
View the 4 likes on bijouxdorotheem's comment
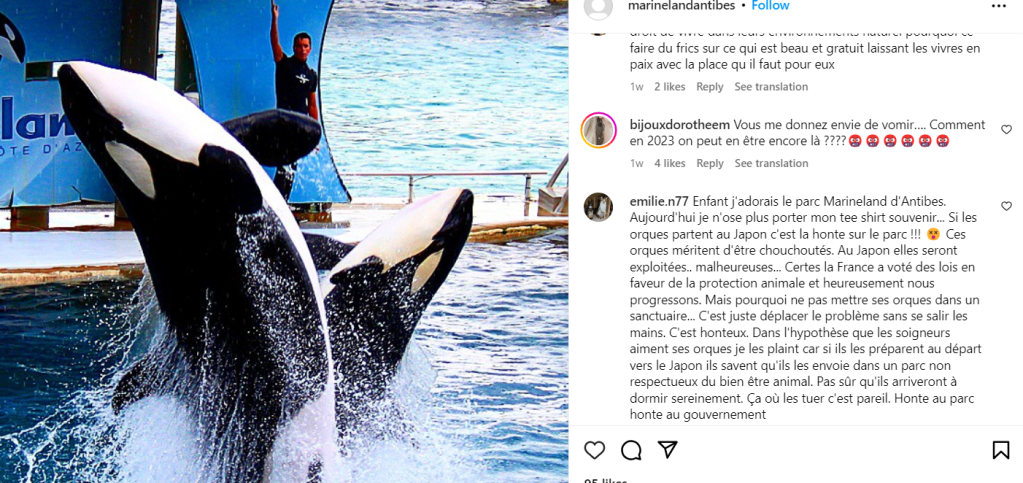click(x=670, y=163)
